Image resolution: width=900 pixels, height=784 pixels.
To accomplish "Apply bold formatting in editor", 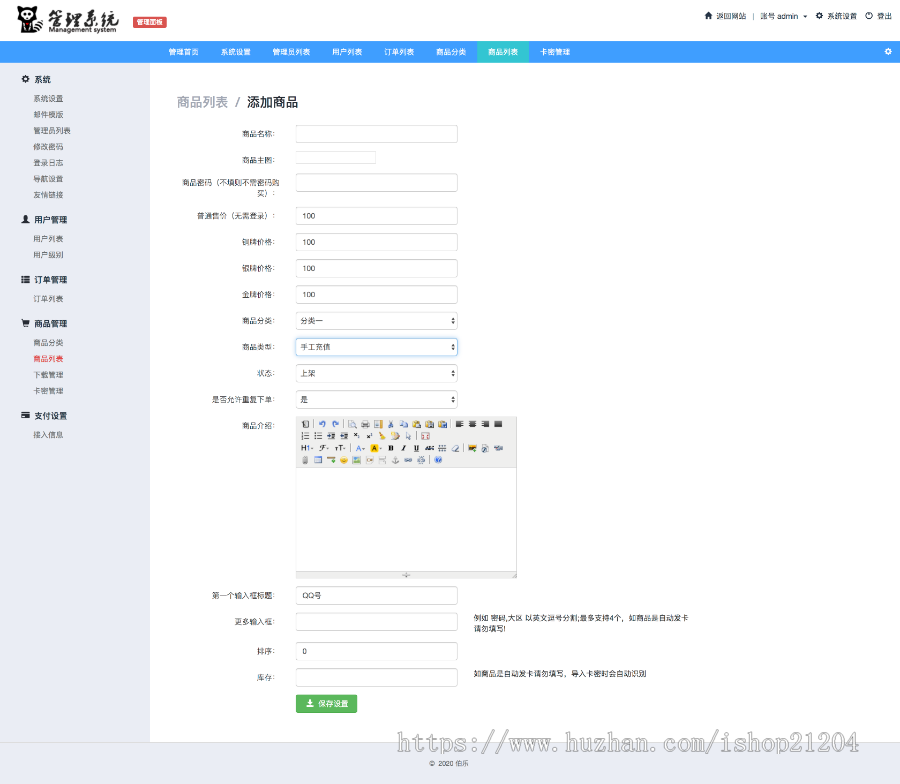I will tap(391, 448).
